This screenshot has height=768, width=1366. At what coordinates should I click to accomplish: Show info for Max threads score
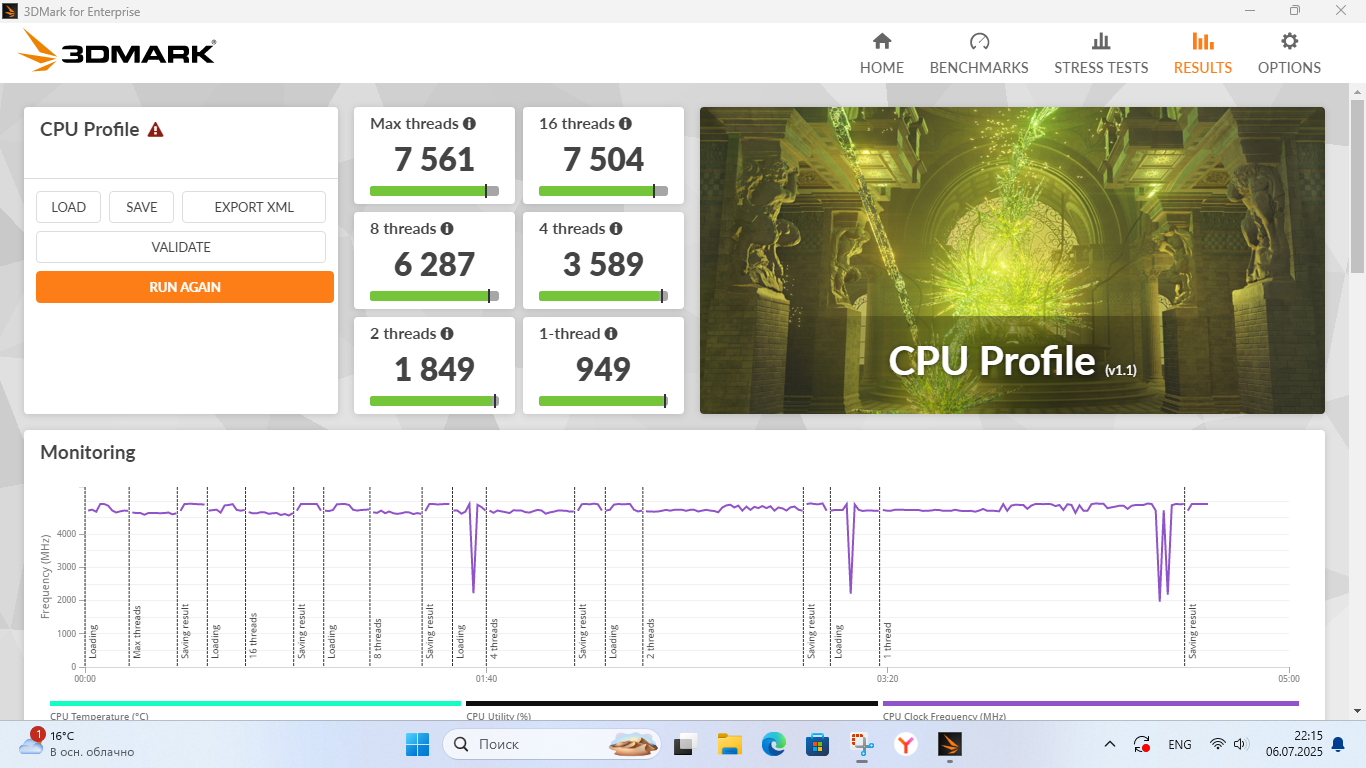[469, 124]
